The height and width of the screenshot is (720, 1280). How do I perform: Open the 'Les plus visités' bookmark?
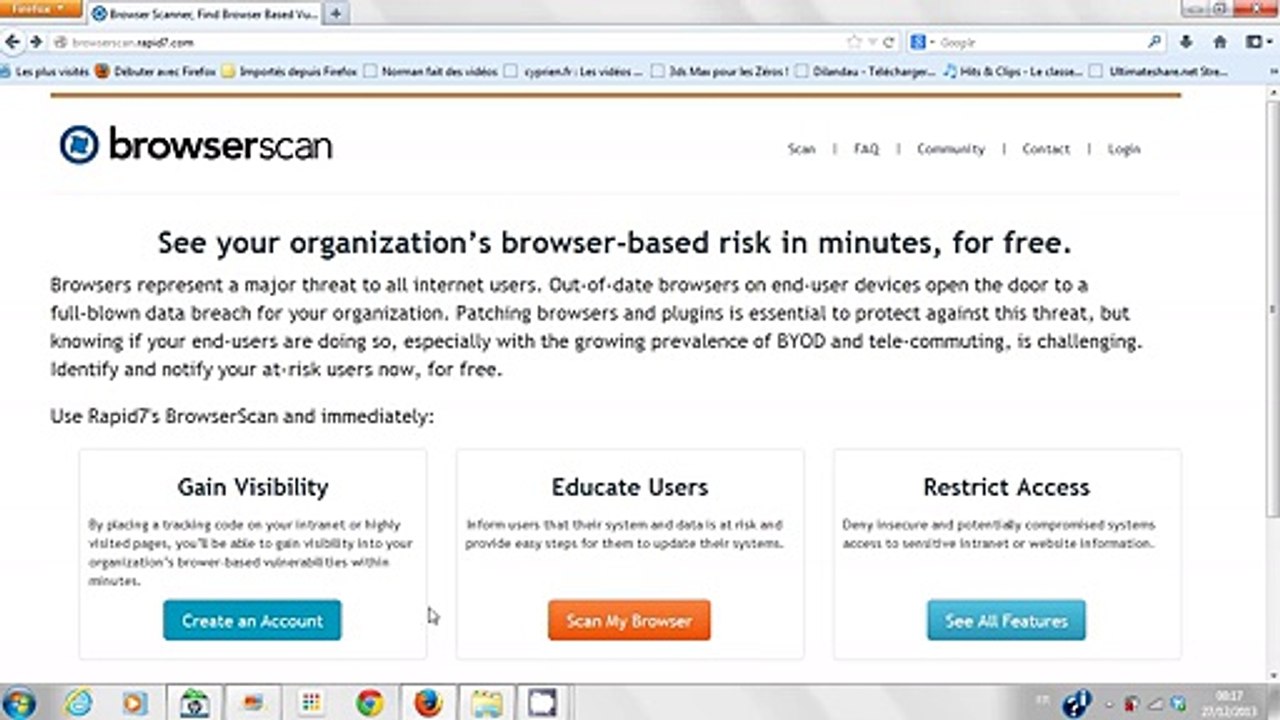(45, 71)
